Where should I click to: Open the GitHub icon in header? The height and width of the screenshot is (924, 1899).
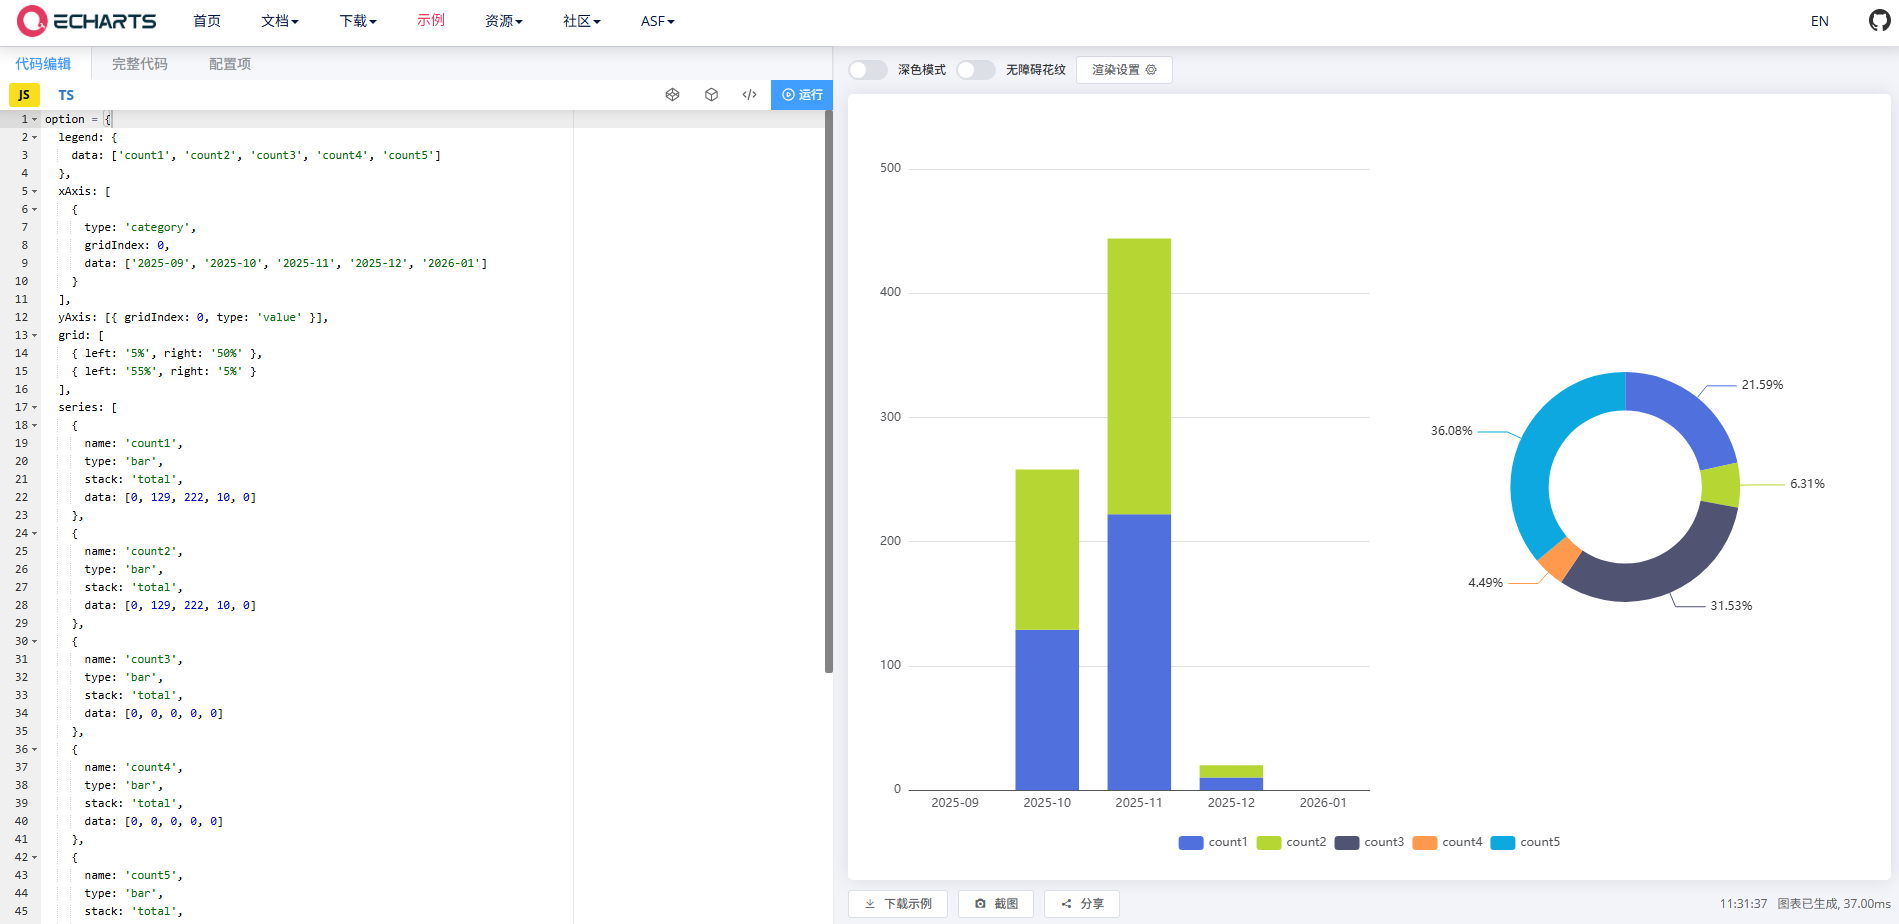tap(1879, 21)
